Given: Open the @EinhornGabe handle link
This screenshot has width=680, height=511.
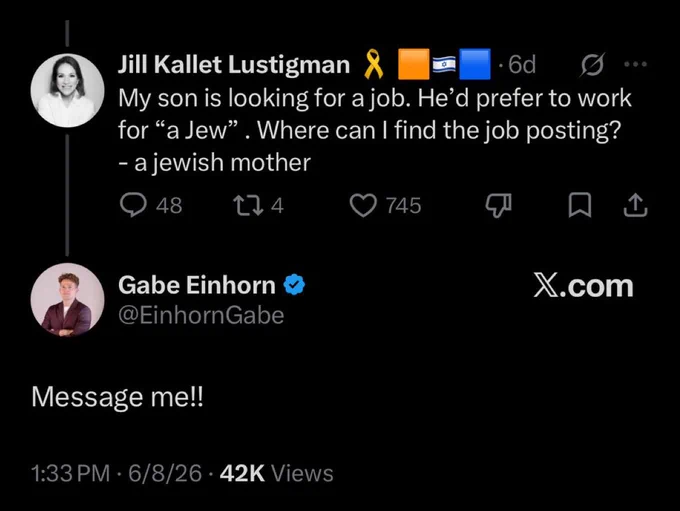Looking at the screenshot, I should tap(201, 315).
